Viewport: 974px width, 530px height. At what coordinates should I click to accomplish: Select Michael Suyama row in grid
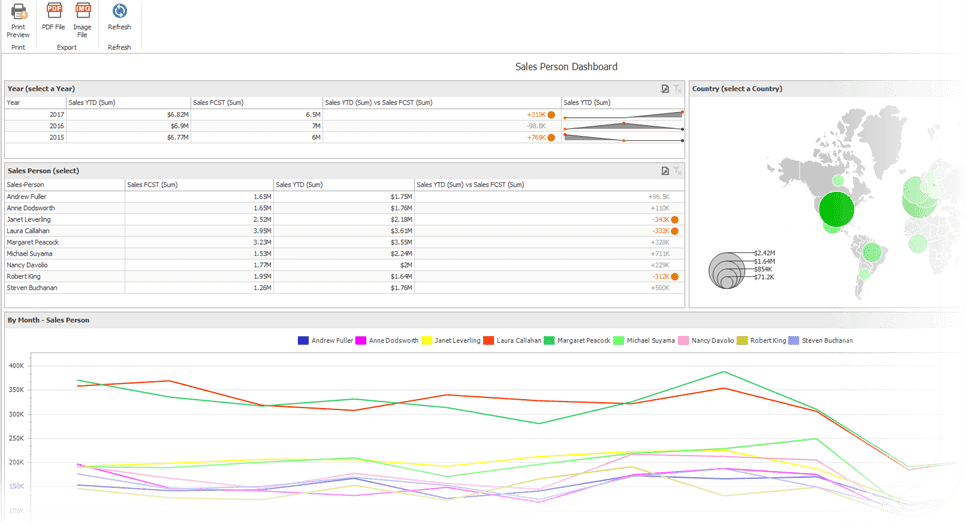tap(345, 254)
